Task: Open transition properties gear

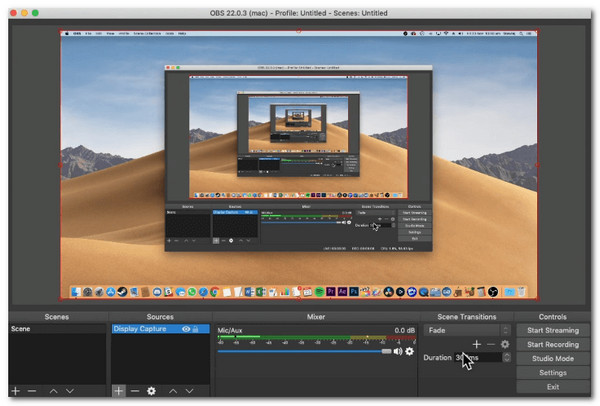Action: coord(505,344)
